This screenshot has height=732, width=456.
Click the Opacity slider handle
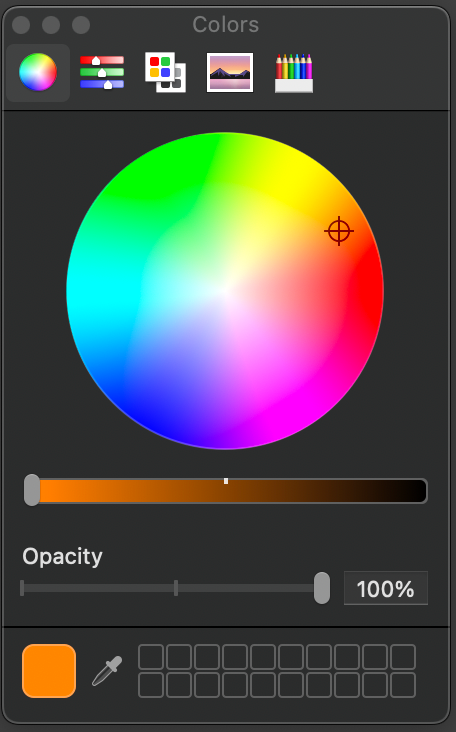[322, 588]
